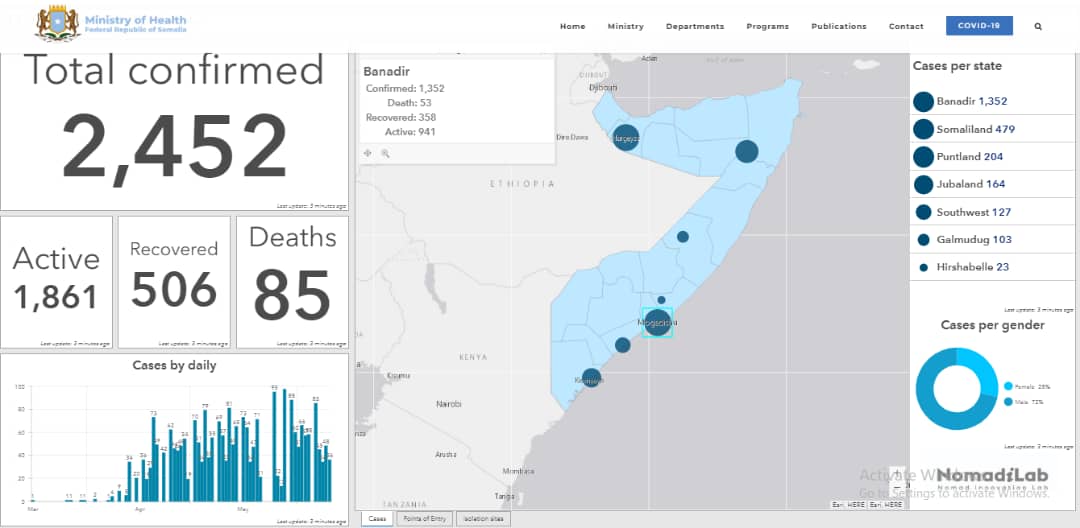Click the search magnifier icon in navbar
This screenshot has height=528, width=1080.
[1038, 26]
